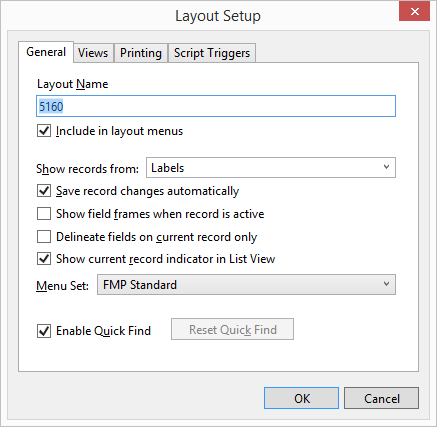Click the Cancel button

point(381,398)
